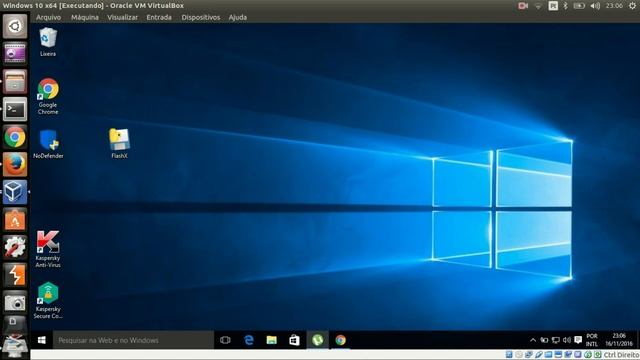Click the Pesquisar na Web e no Windows search box
This screenshot has width=640, height=360.
point(133,340)
